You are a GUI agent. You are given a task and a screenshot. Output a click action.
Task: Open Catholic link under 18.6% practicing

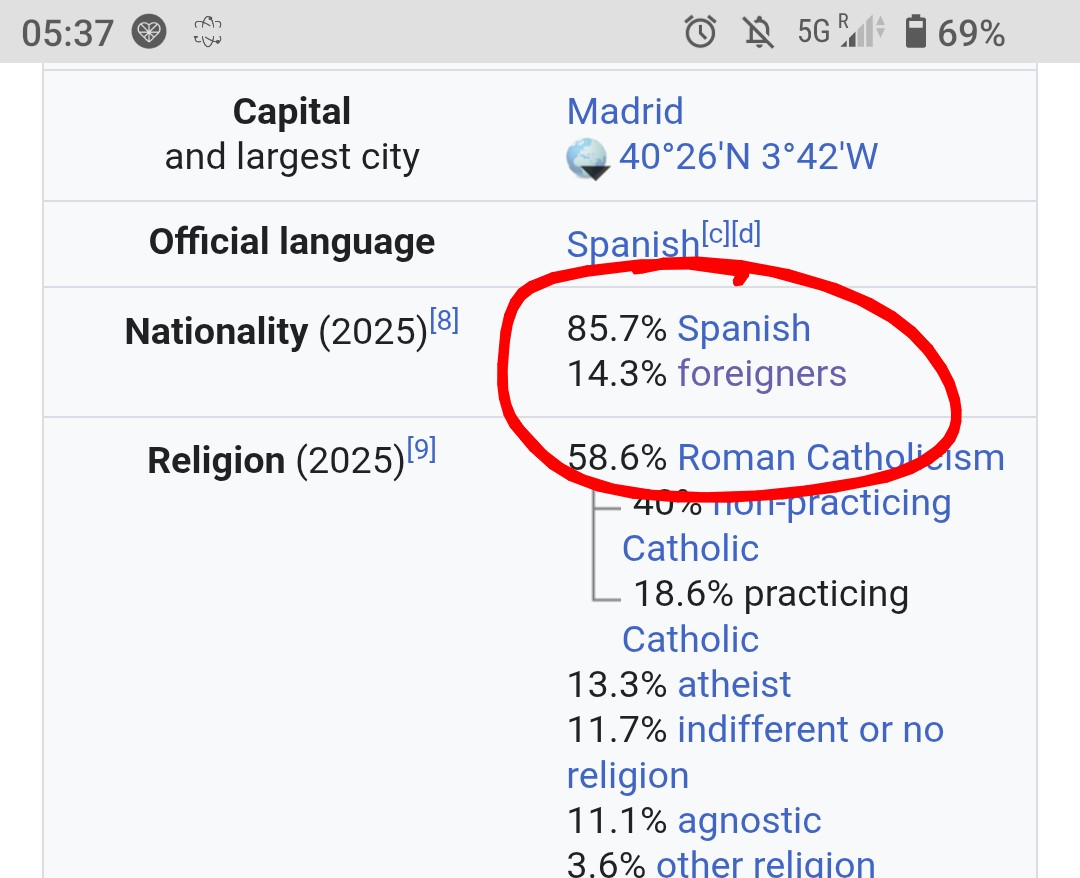tap(690, 639)
